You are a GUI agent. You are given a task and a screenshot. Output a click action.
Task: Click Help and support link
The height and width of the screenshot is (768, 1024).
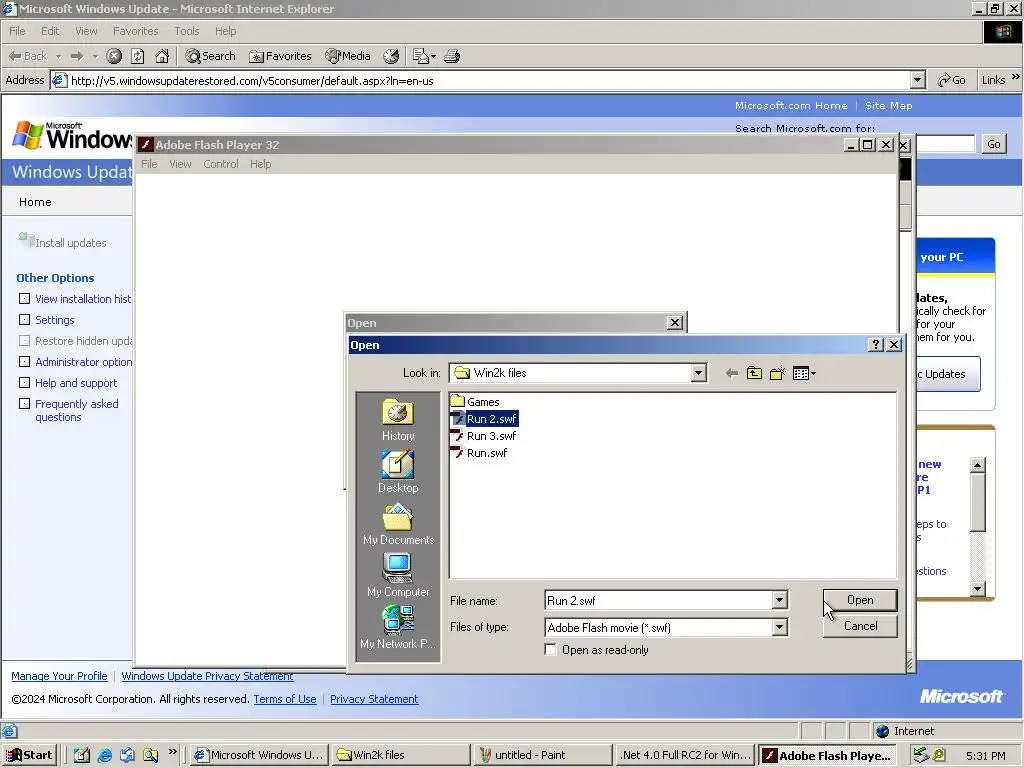76,383
